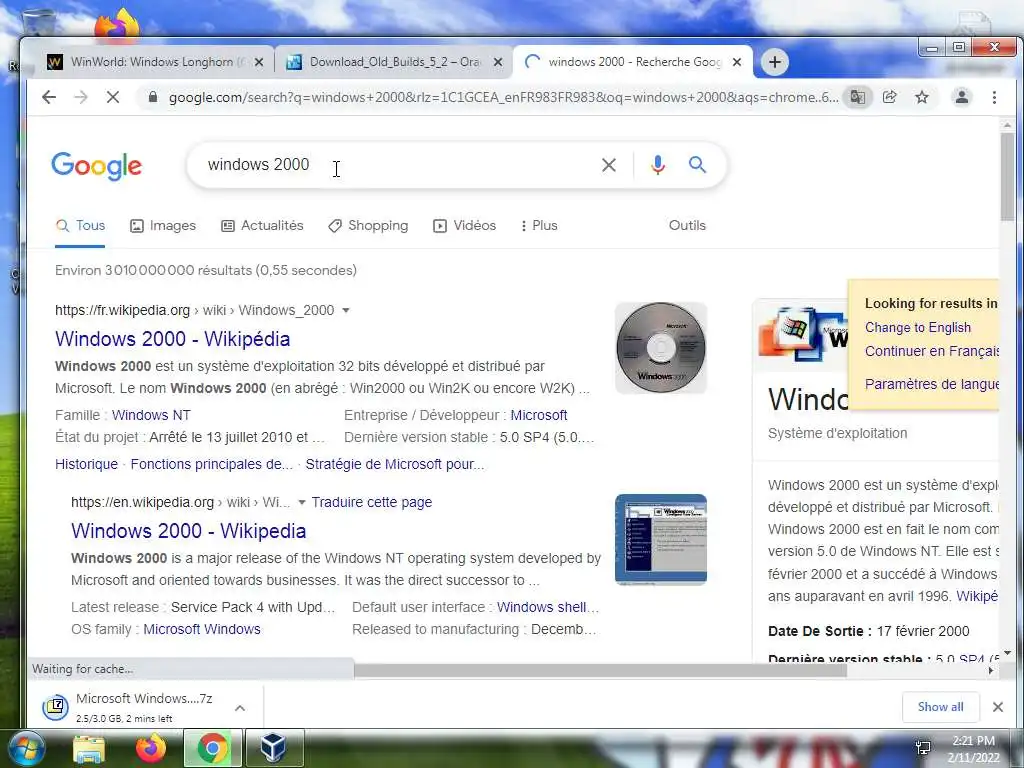The width and height of the screenshot is (1024, 768).
Task: Share this page icon in address bar
Action: [x=889, y=97]
